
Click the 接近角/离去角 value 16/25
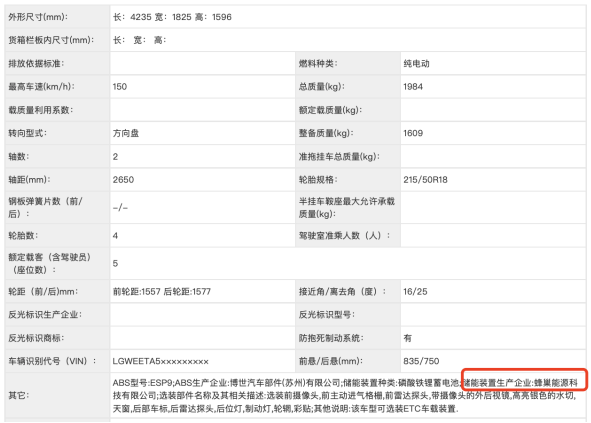(415, 291)
